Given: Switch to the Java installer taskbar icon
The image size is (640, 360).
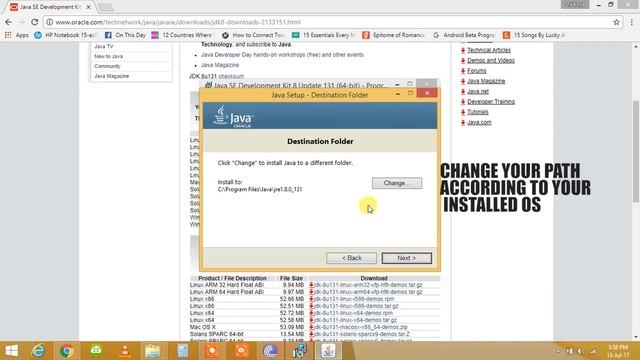Looking at the screenshot, I should [x=329, y=351].
